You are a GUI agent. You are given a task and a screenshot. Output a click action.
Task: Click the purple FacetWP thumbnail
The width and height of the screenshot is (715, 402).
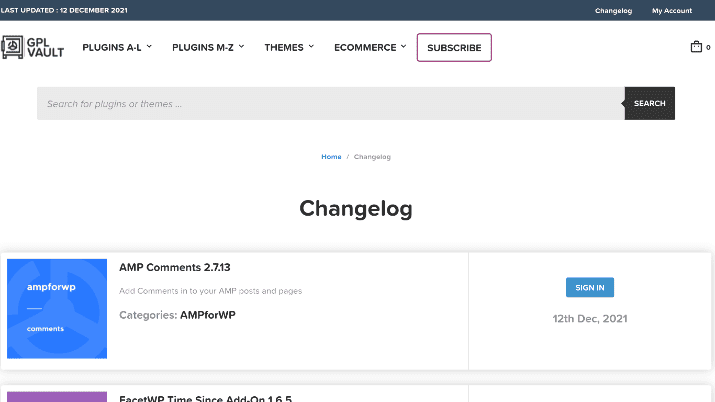57,397
